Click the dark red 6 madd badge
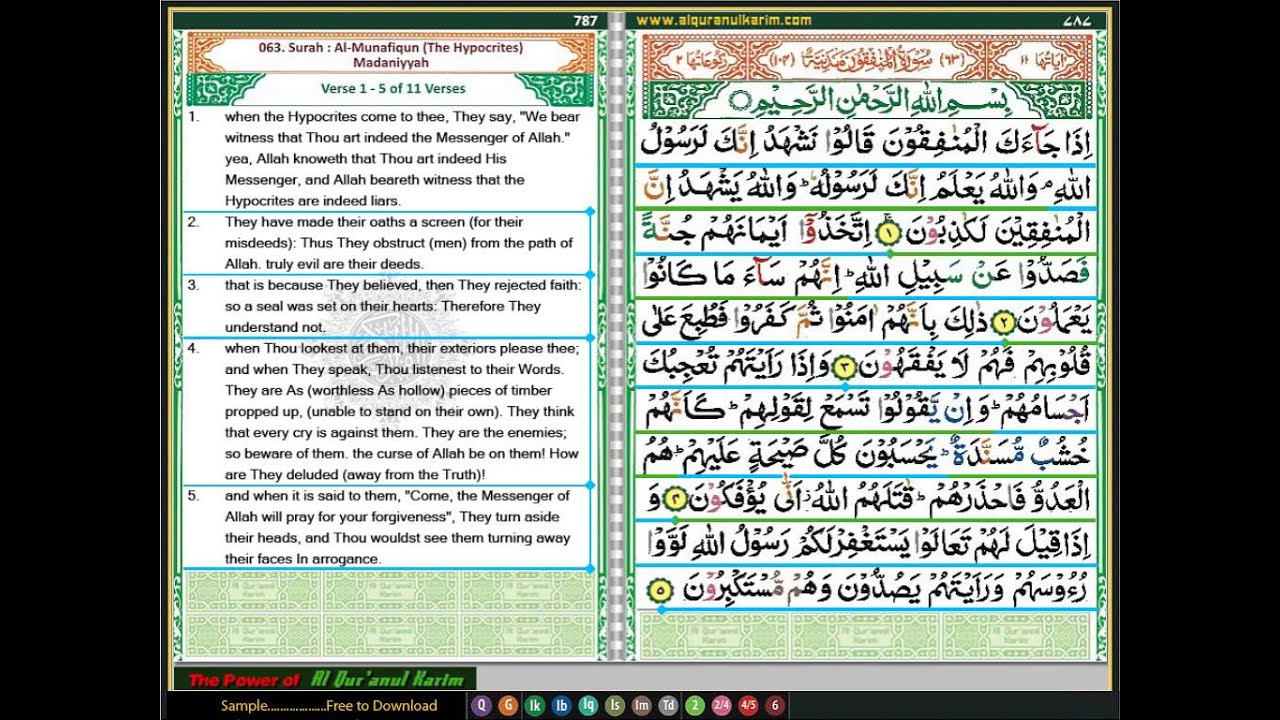This screenshot has width=1280, height=720. tap(775, 705)
